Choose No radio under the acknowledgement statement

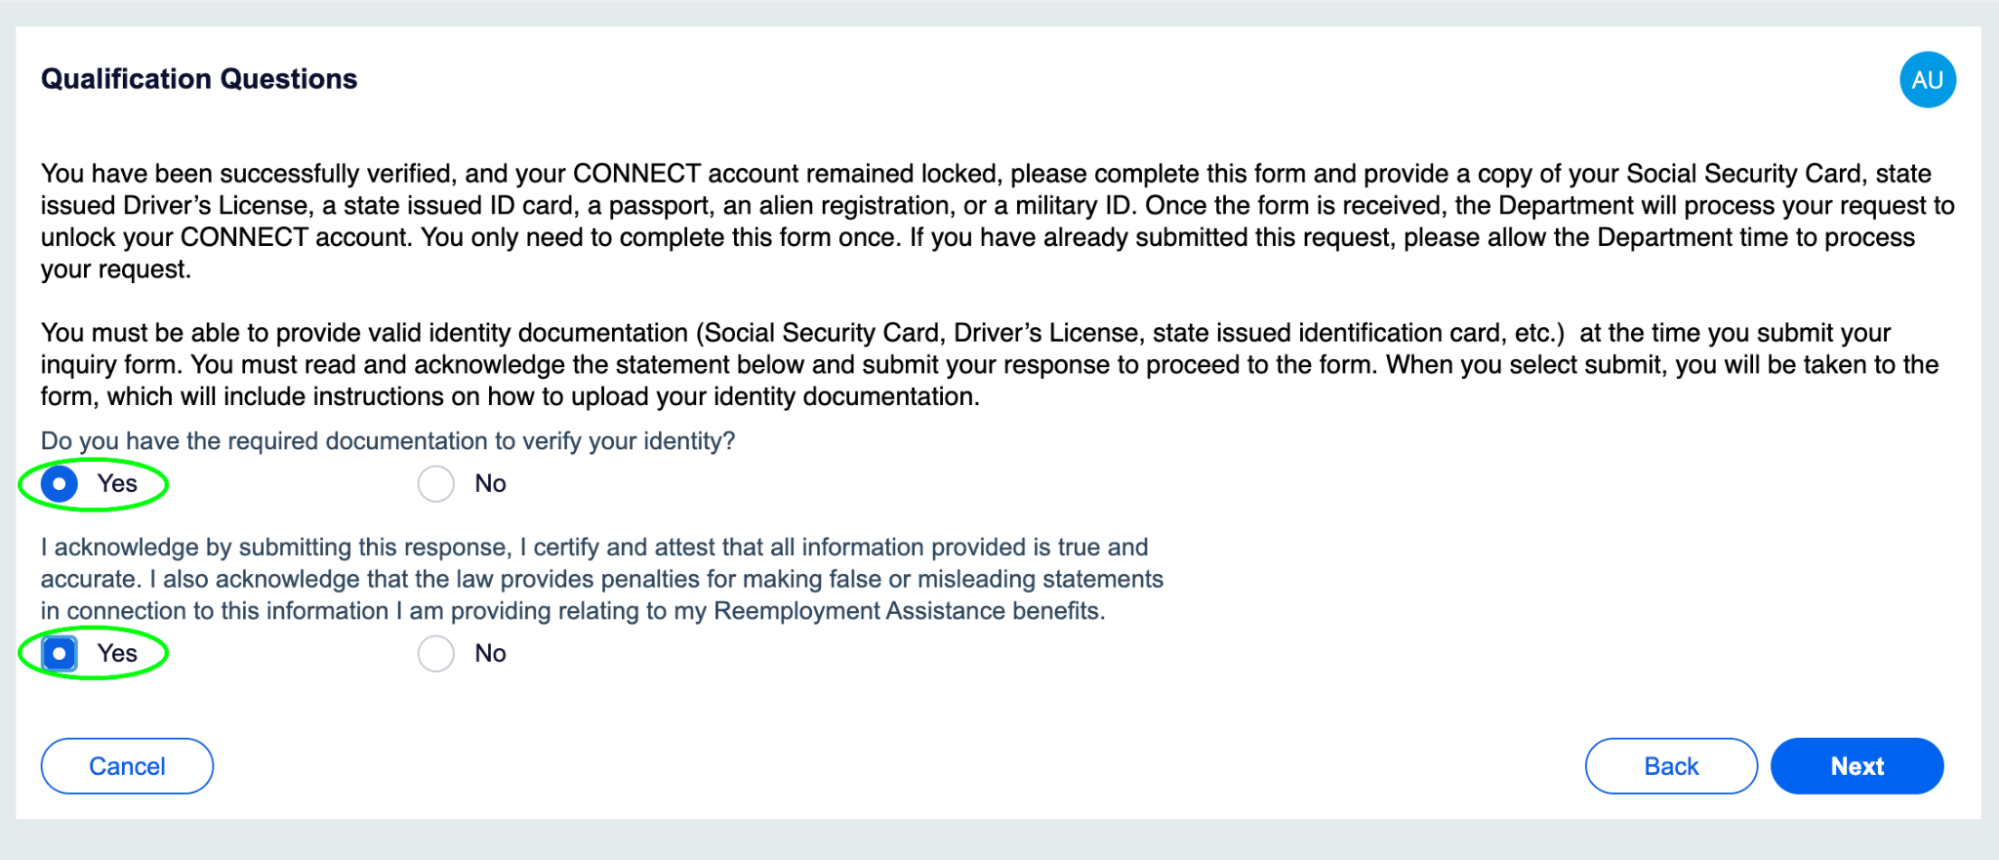436,654
